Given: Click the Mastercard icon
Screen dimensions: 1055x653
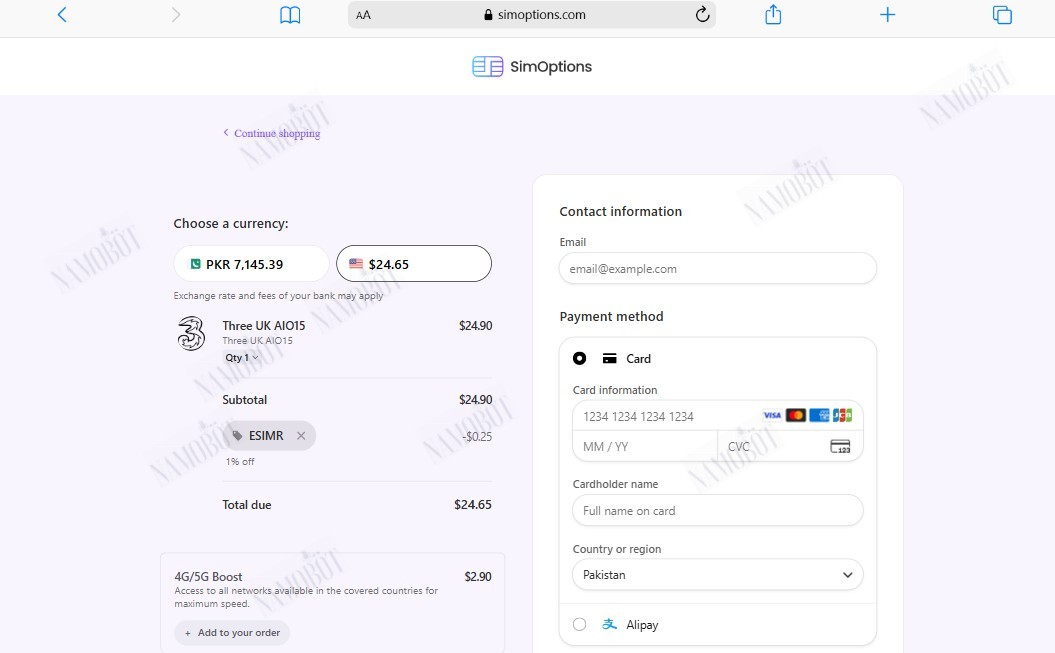Looking at the screenshot, I should tap(795, 416).
